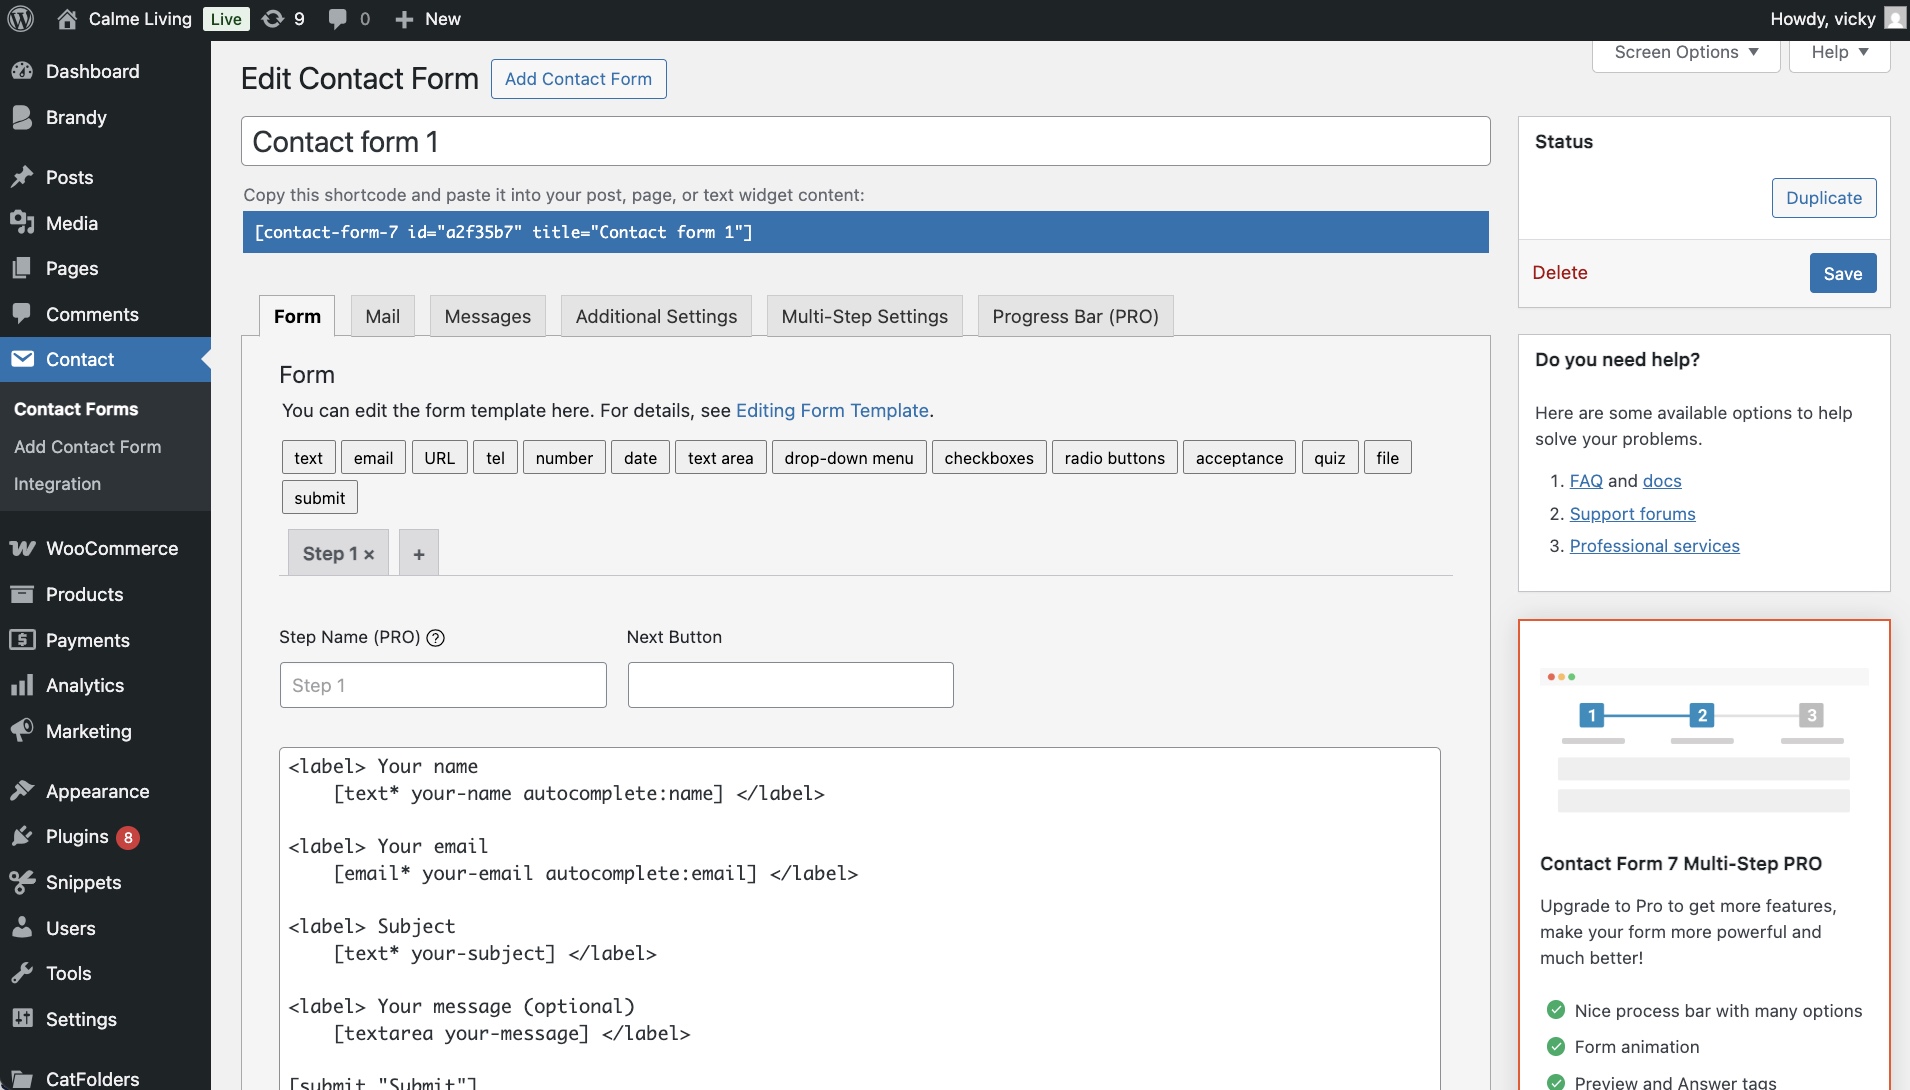Click the Contact envelope icon
1910x1090 pixels.
click(22, 359)
